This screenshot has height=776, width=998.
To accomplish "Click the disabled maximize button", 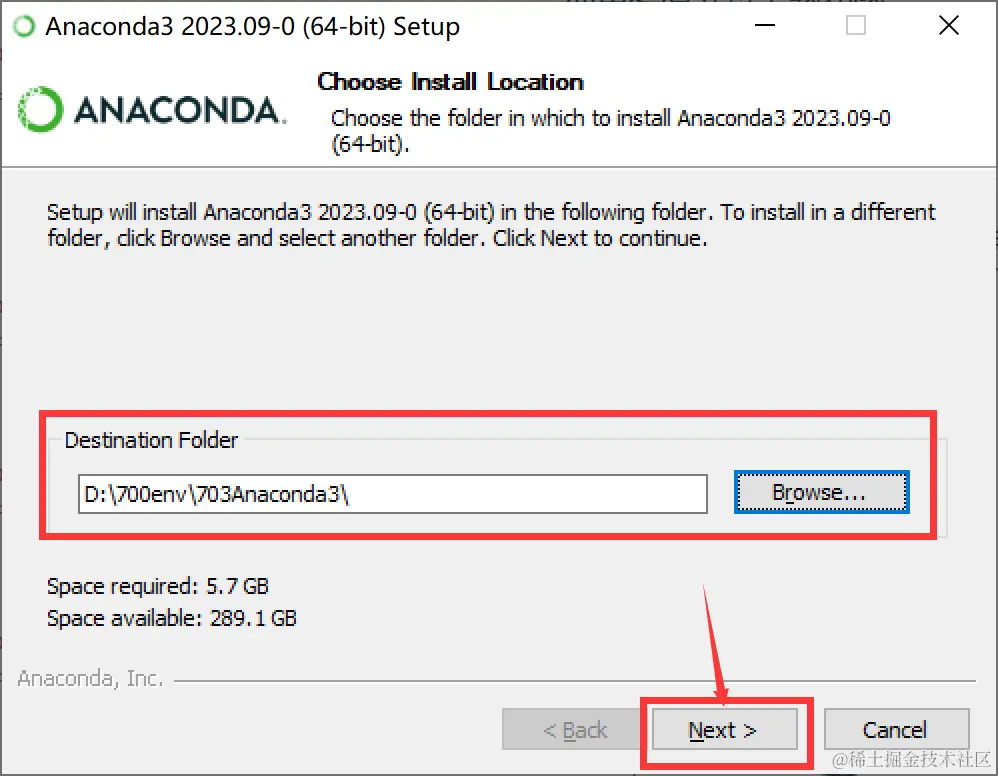I will (x=855, y=25).
